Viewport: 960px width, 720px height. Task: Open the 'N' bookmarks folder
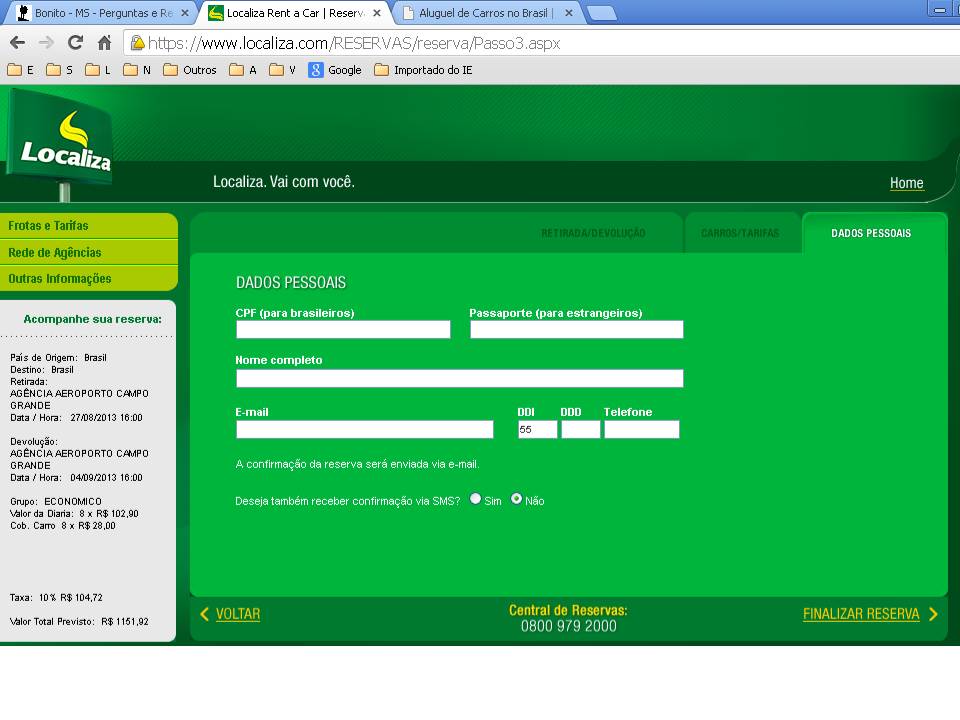(x=137, y=70)
